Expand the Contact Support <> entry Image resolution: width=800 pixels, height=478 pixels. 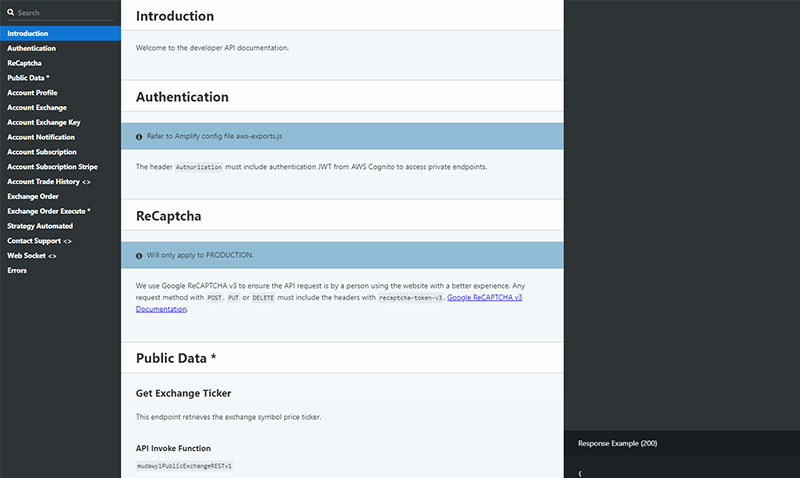coord(39,241)
